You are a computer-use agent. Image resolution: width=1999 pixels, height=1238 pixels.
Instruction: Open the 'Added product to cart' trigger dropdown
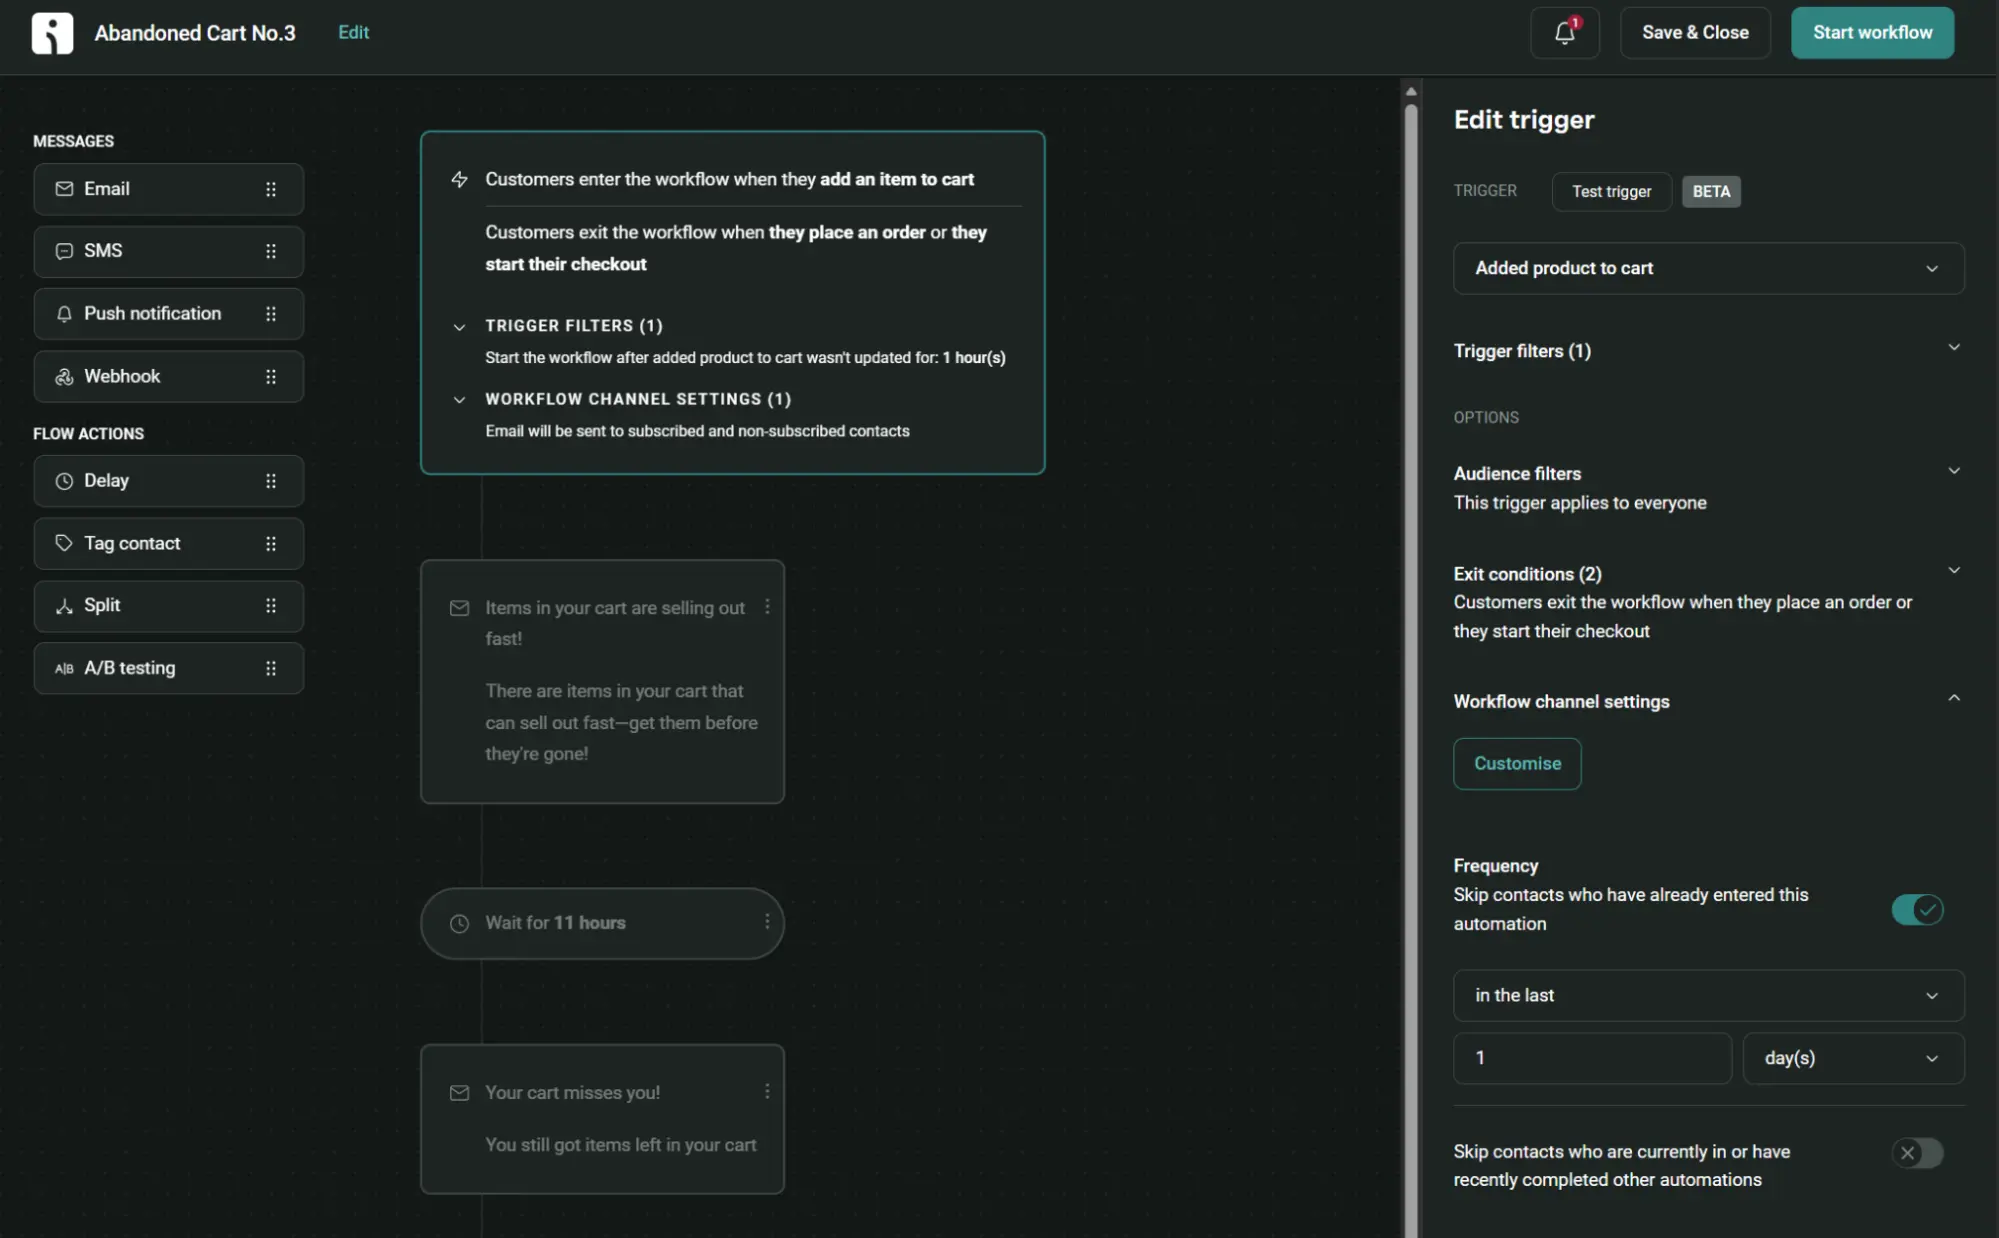1708,268
